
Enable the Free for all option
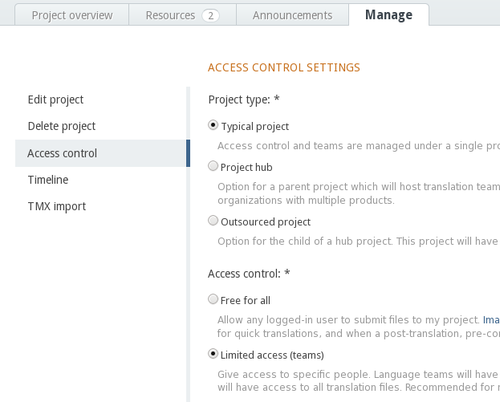point(213,299)
